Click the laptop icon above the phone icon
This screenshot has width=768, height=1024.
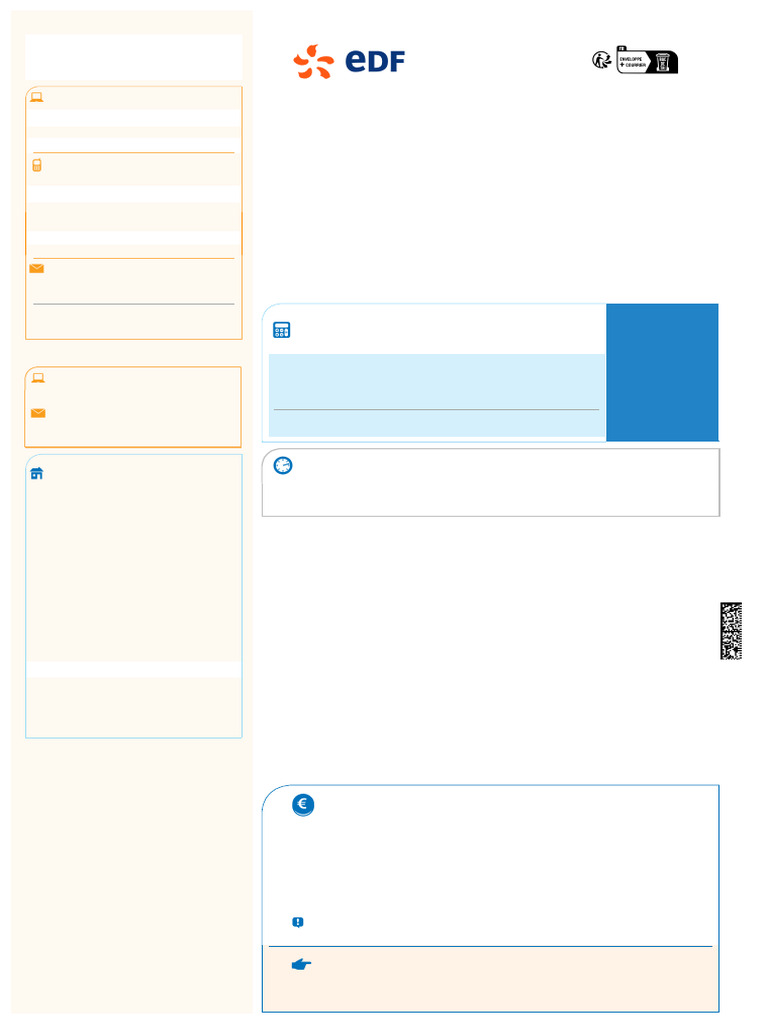point(37,97)
